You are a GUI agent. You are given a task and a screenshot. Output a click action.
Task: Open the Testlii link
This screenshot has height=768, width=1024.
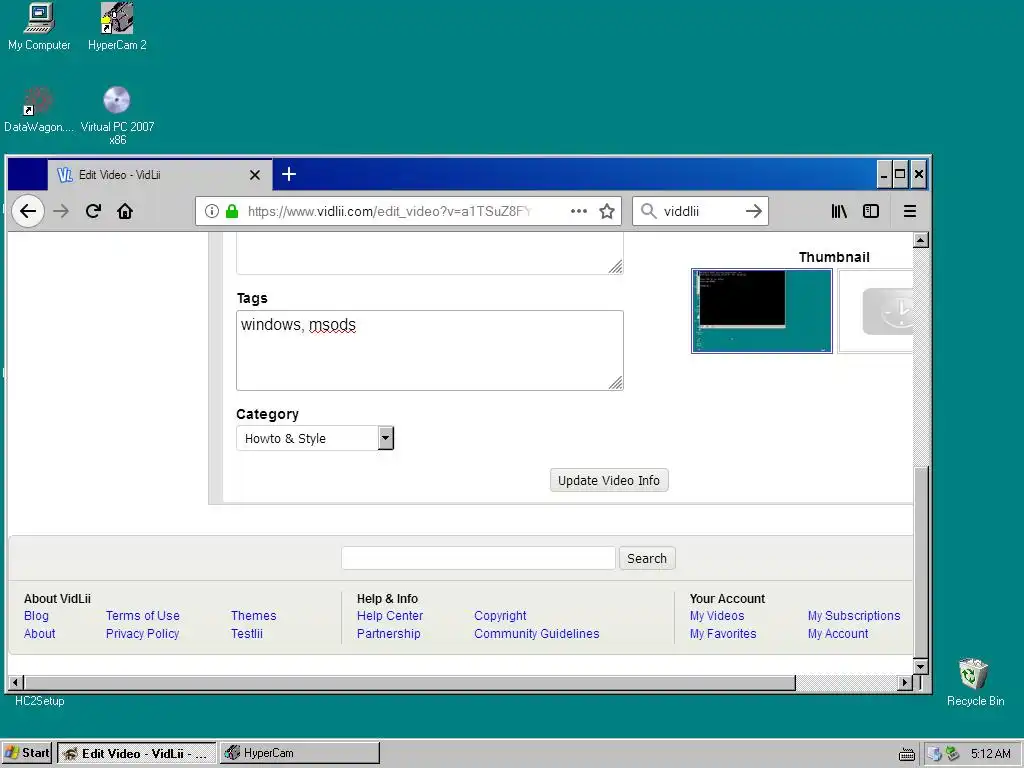click(247, 633)
